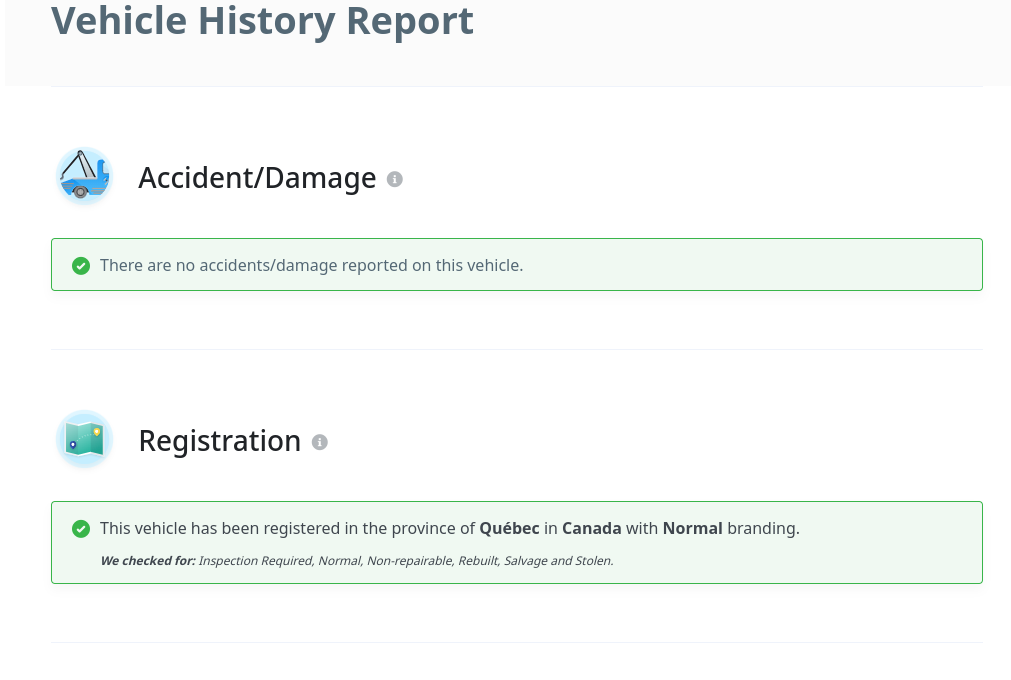Click the bold Québec province name
The height and width of the screenshot is (680, 1011).
509,528
